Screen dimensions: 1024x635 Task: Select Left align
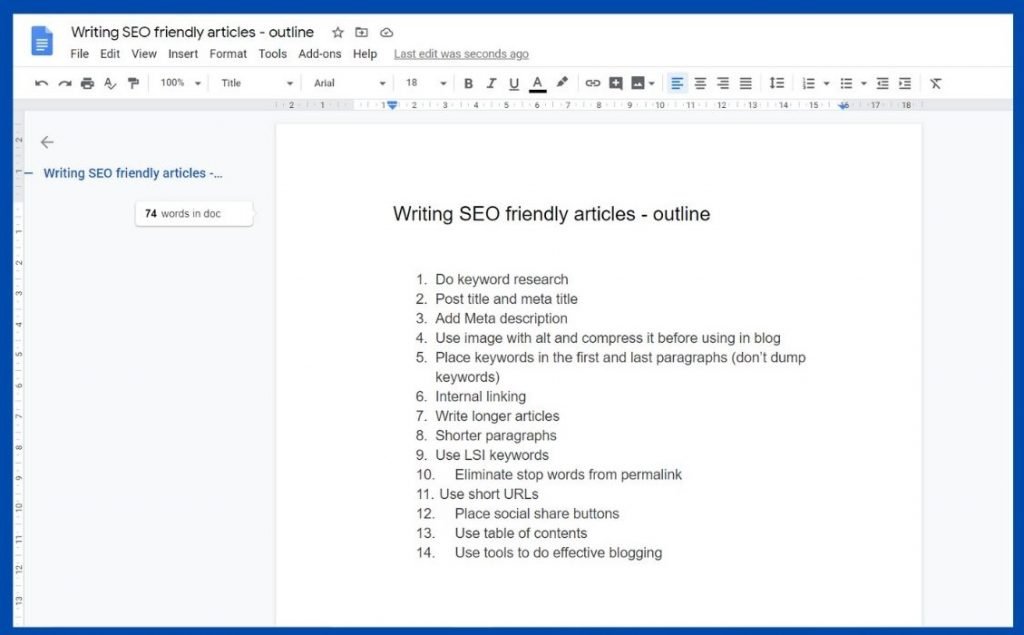pyautogui.click(x=677, y=84)
